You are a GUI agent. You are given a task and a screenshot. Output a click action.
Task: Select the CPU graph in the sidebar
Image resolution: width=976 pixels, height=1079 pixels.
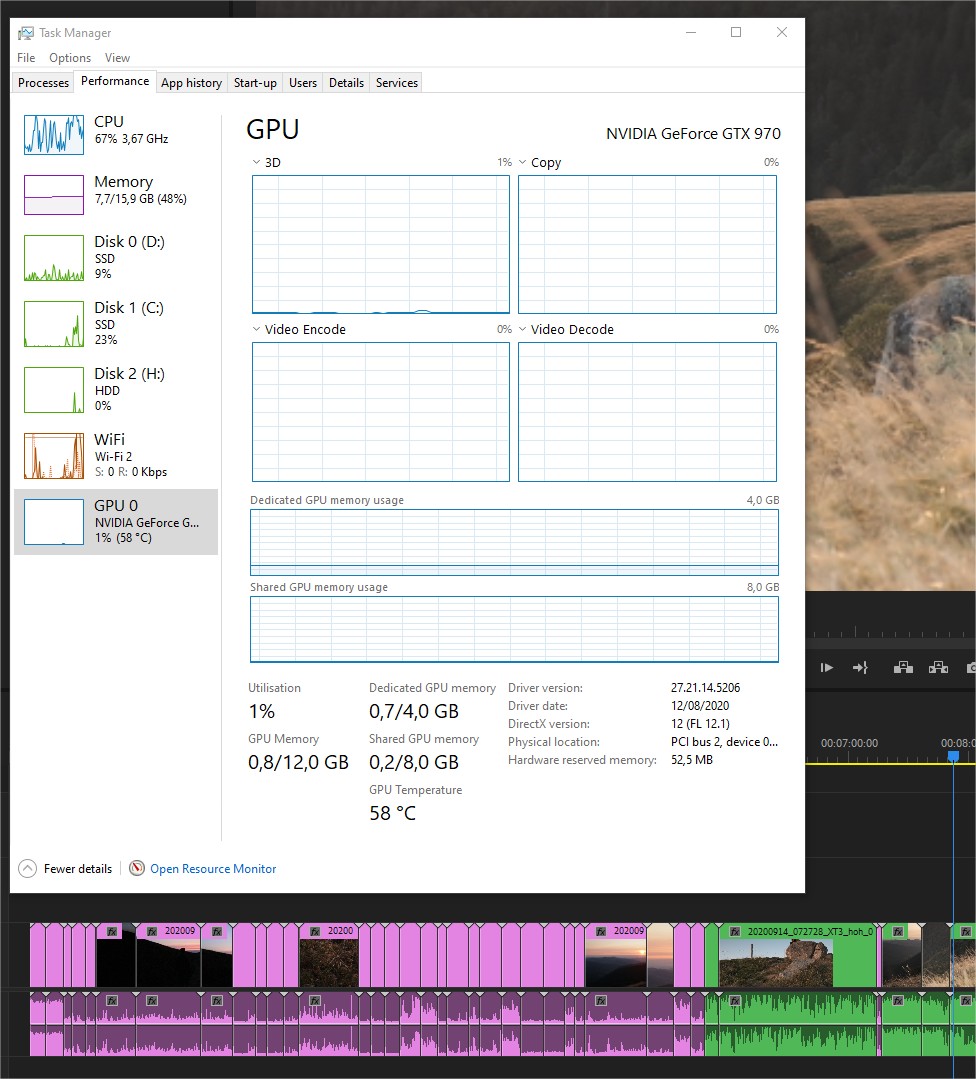click(x=54, y=133)
